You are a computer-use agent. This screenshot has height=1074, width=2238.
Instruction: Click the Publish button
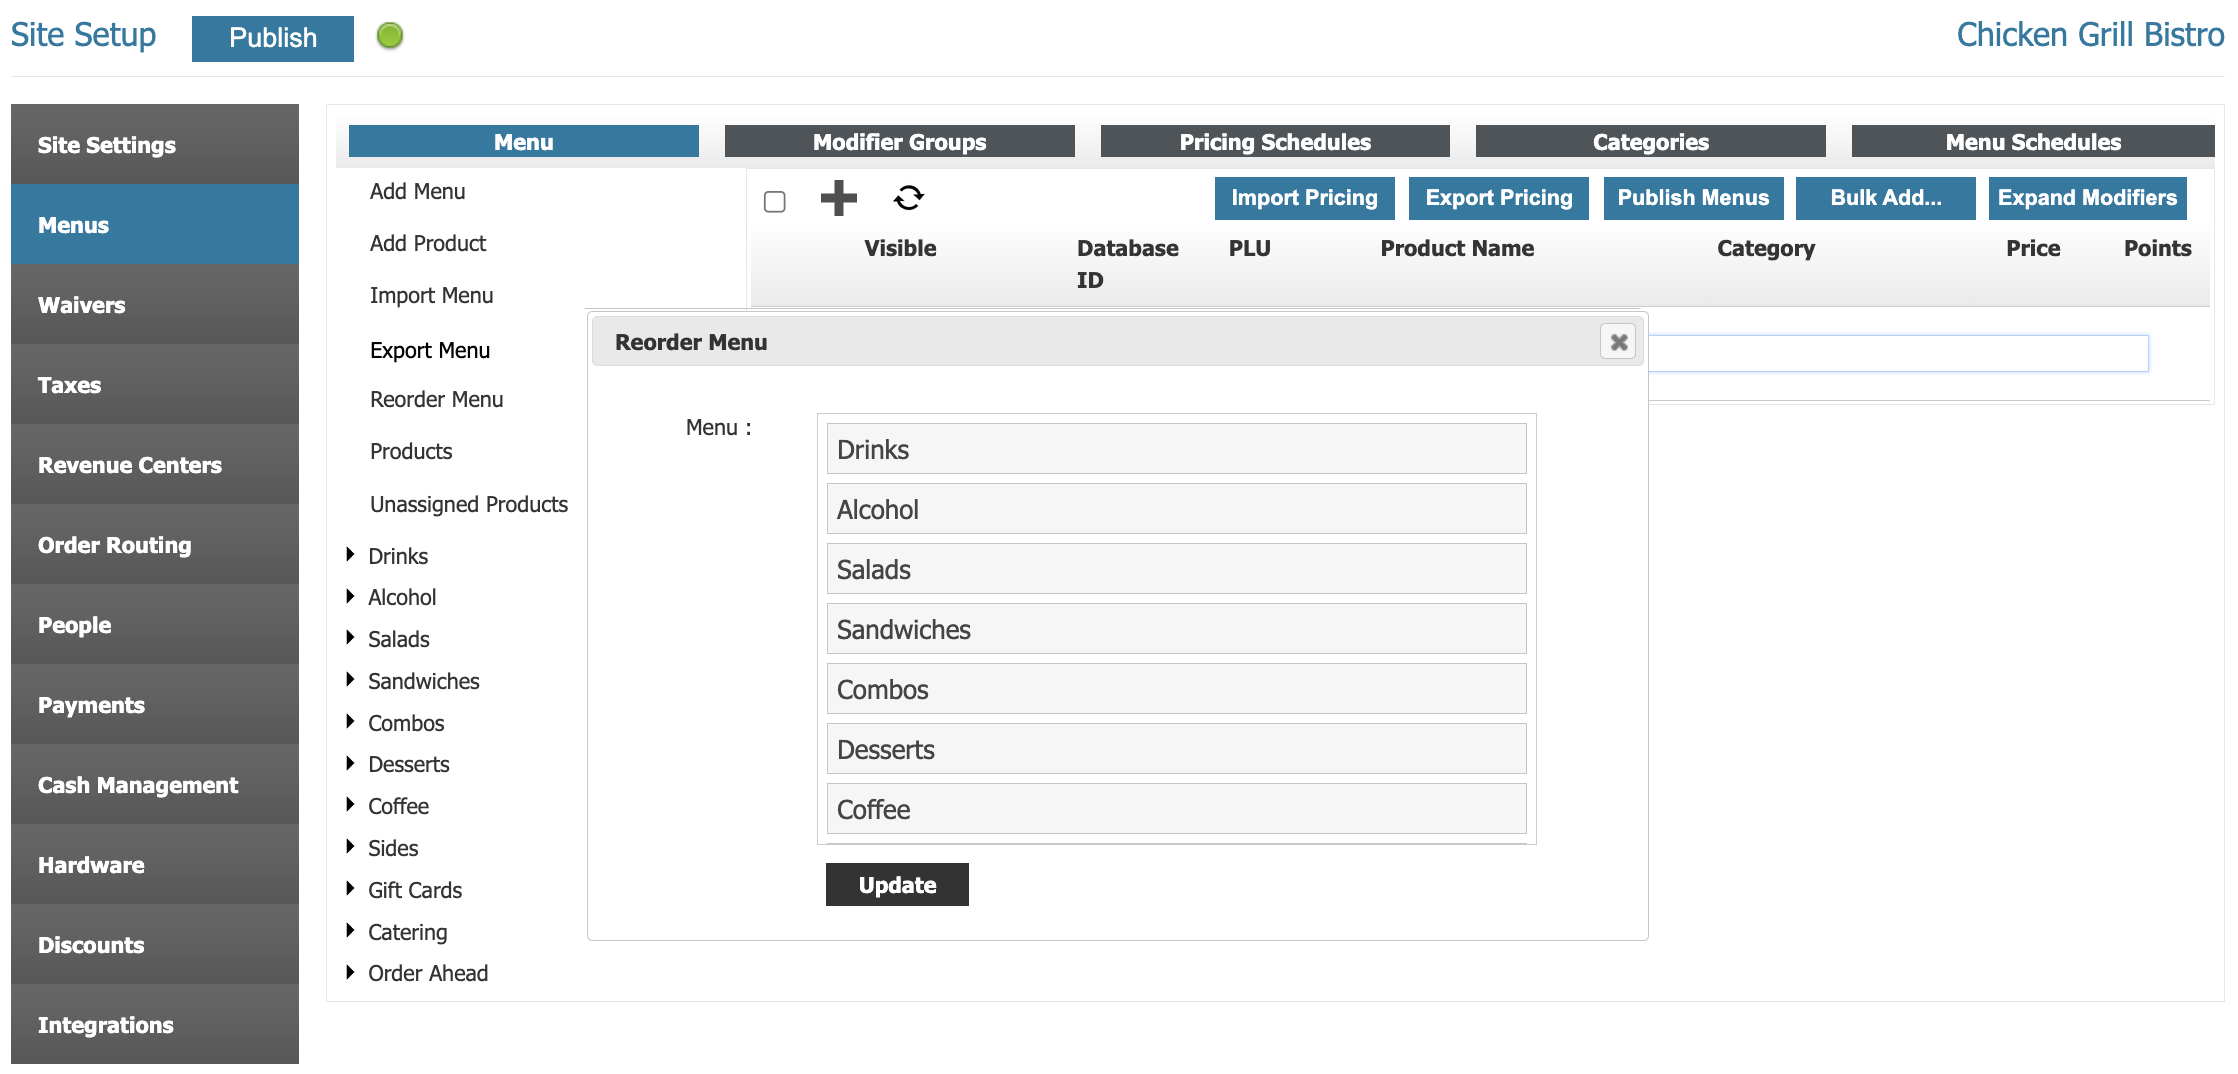click(x=272, y=38)
